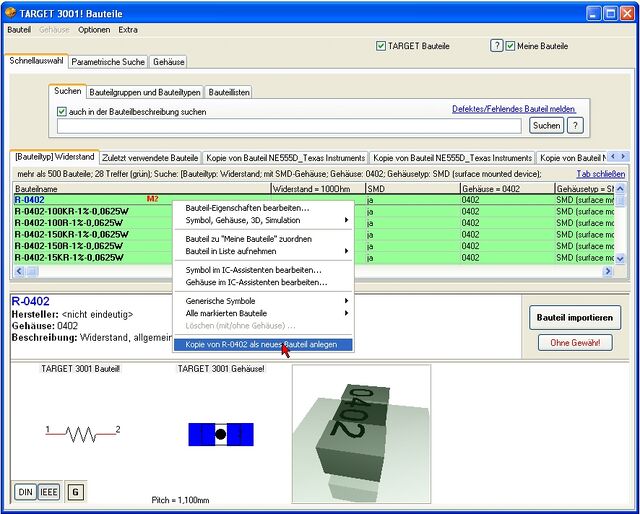
Task: Sort by the Bauteilname column header
Action: point(142,189)
